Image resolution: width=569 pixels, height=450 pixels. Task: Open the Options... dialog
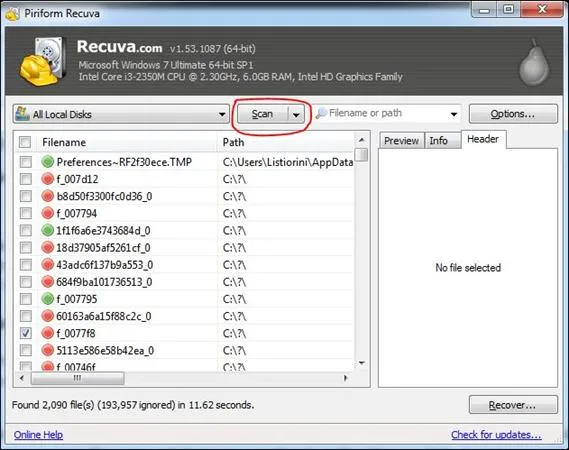513,114
